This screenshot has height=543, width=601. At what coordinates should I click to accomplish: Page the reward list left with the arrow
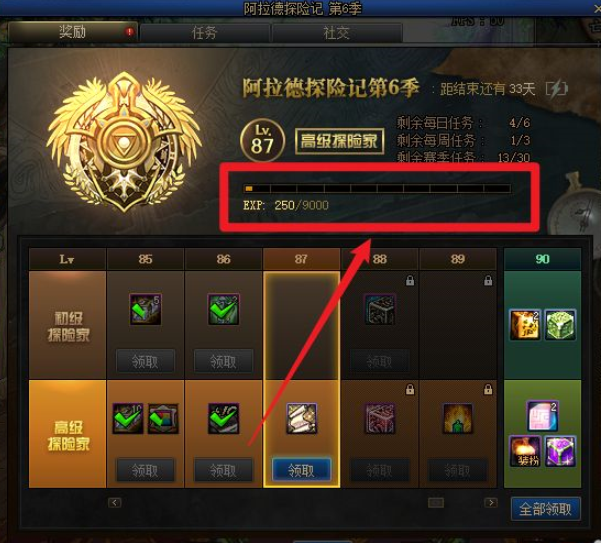pos(115,502)
